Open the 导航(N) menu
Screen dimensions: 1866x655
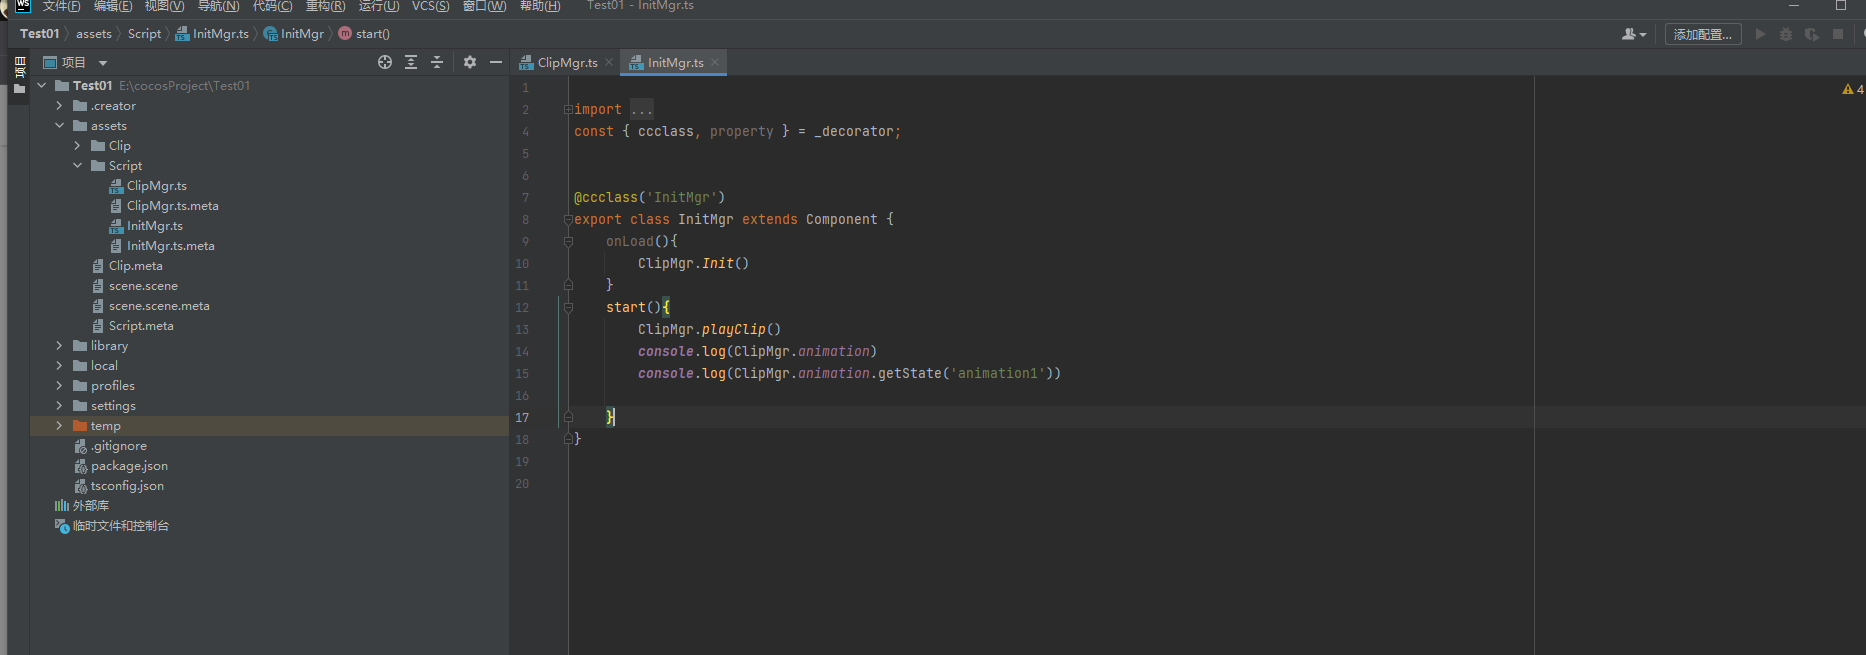coord(218,6)
